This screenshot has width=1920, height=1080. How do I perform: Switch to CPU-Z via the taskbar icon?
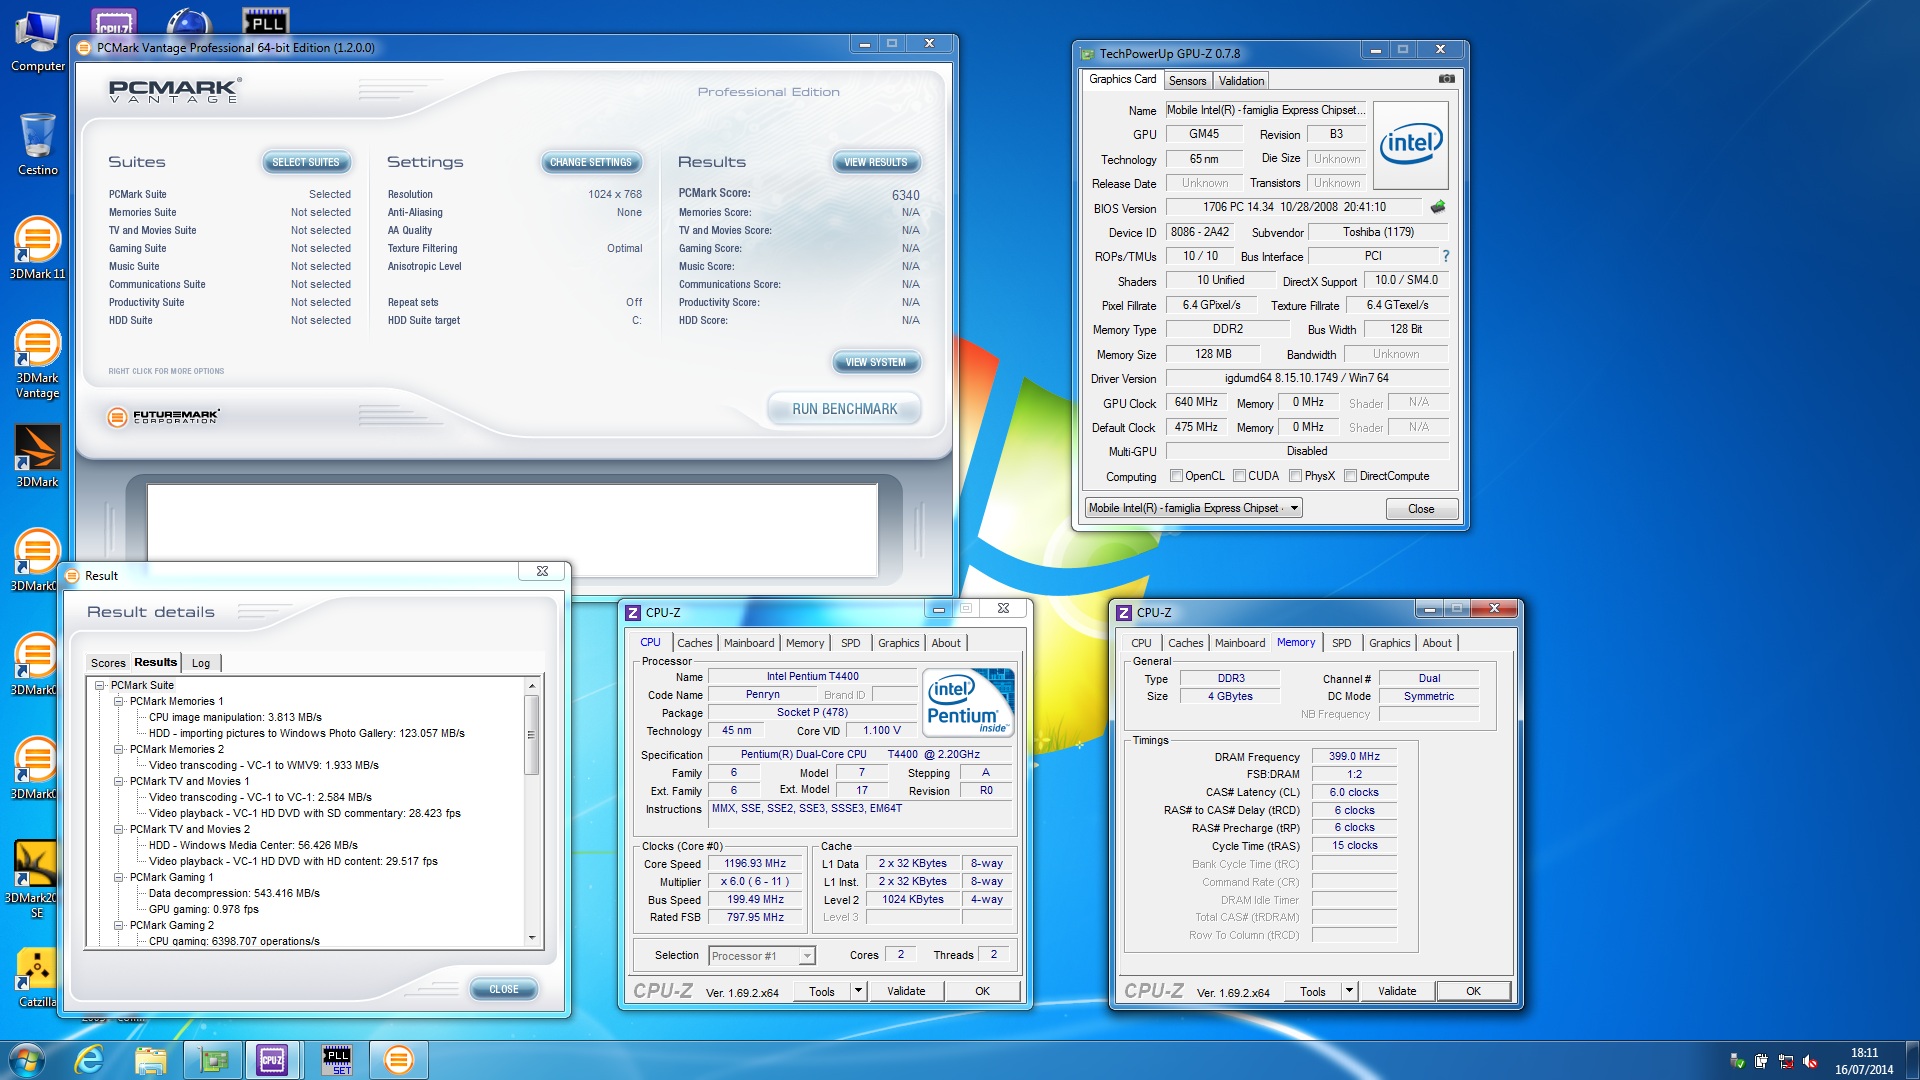pyautogui.click(x=272, y=1060)
